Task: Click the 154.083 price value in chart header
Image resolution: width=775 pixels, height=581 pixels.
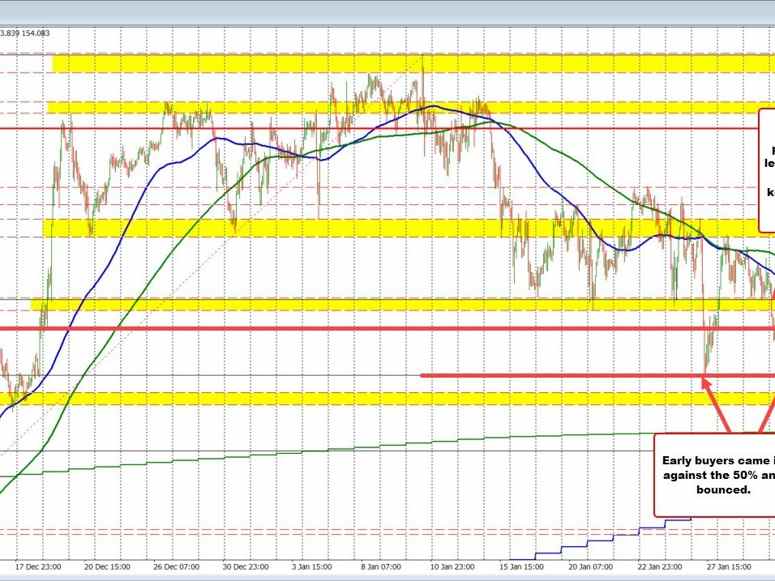Action: click(x=37, y=33)
